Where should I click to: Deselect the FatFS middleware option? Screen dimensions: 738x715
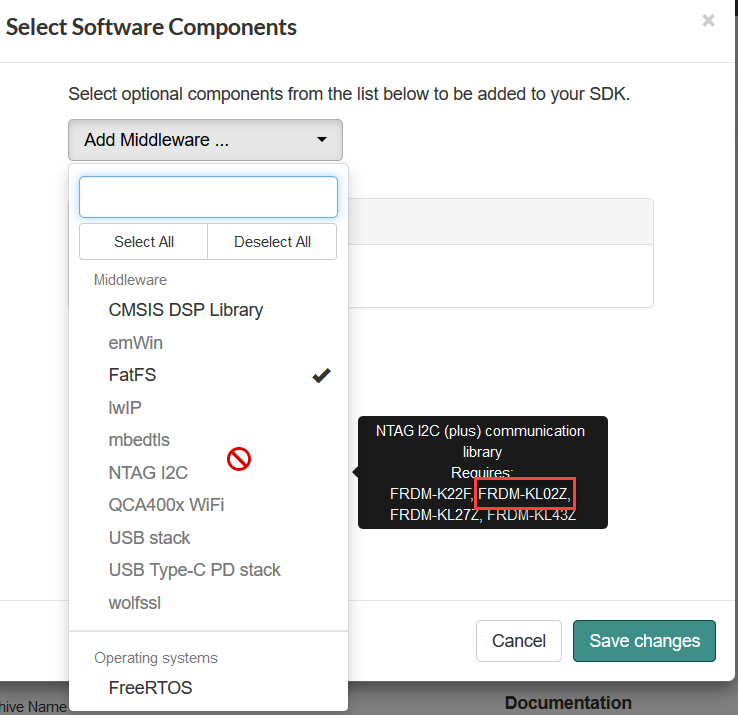pos(133,375)
